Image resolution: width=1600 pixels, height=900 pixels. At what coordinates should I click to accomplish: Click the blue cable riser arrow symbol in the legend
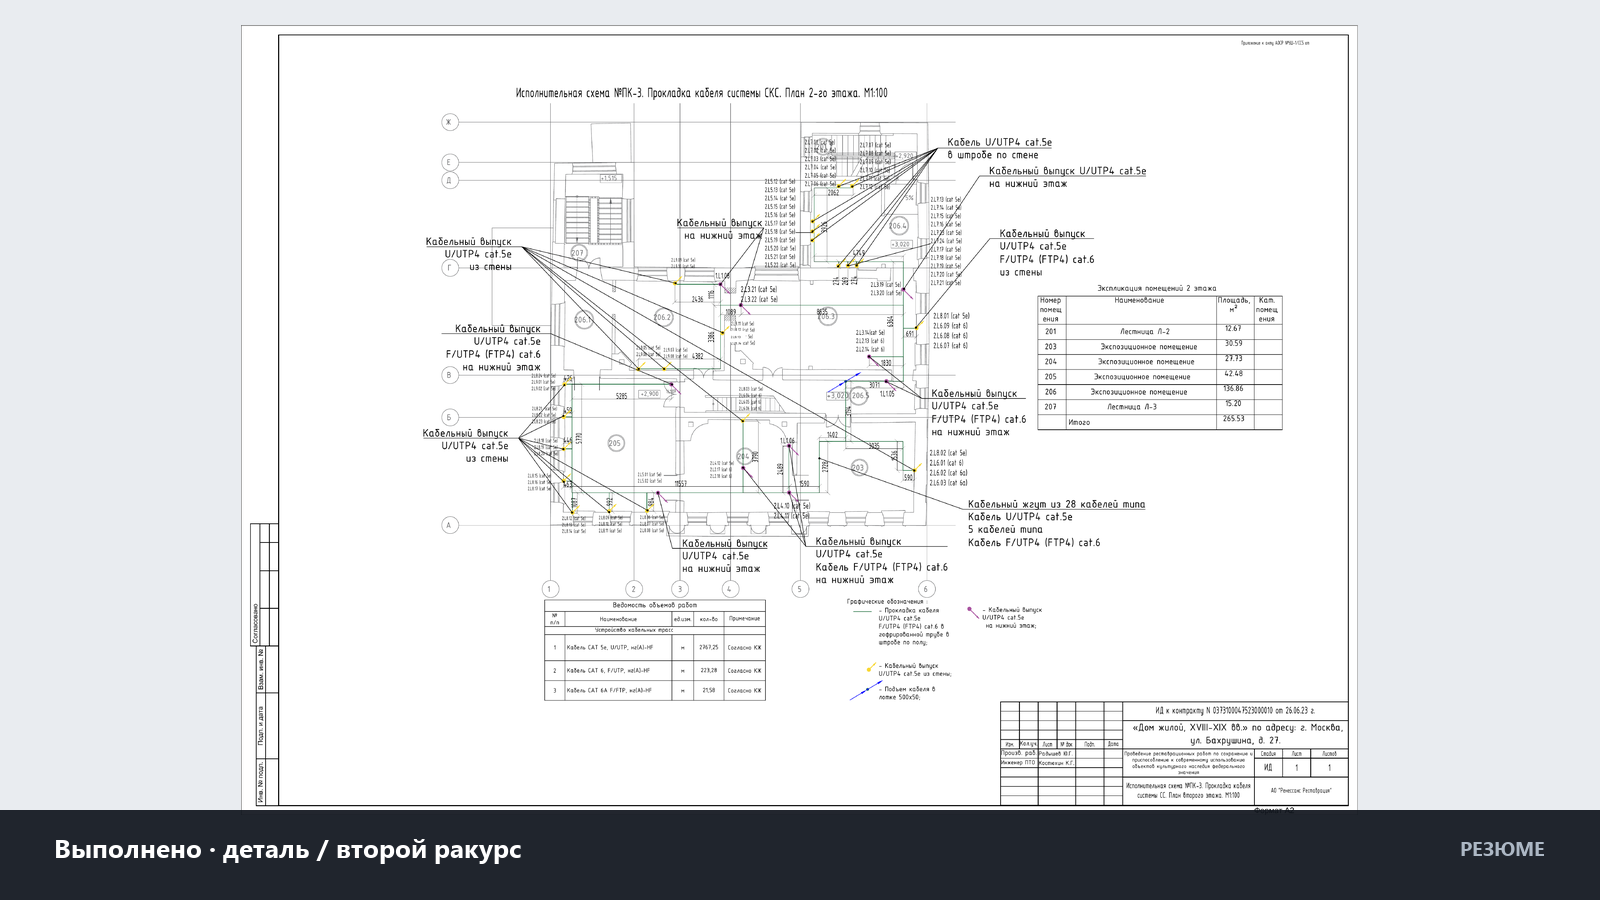tap(865, 691)
